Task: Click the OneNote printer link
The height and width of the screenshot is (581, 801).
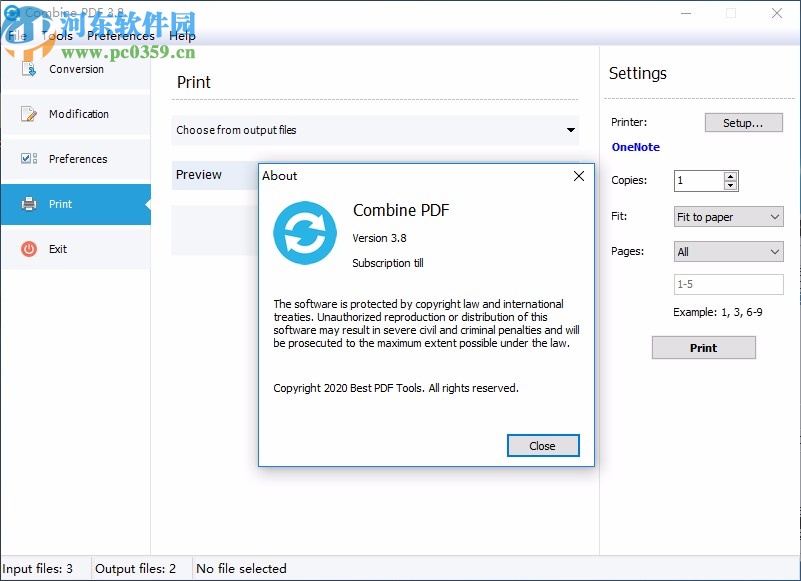Action: coord(635,147)
